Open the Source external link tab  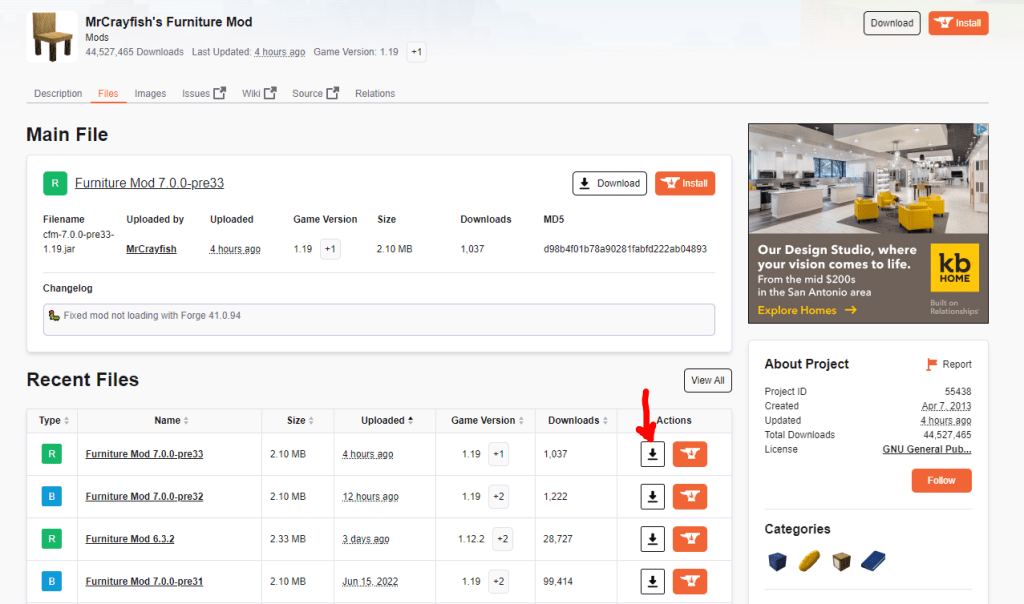pyautogui.click(x=315, y=93)
